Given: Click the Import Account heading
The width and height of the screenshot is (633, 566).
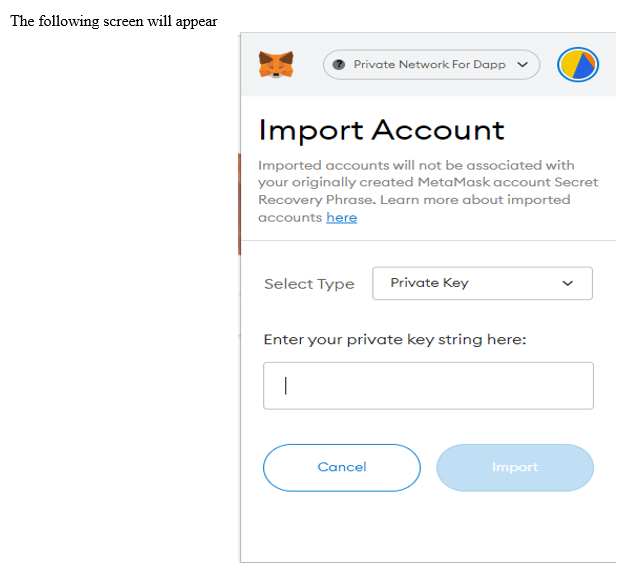Looking at the screenshot, I should coord(381,130).
